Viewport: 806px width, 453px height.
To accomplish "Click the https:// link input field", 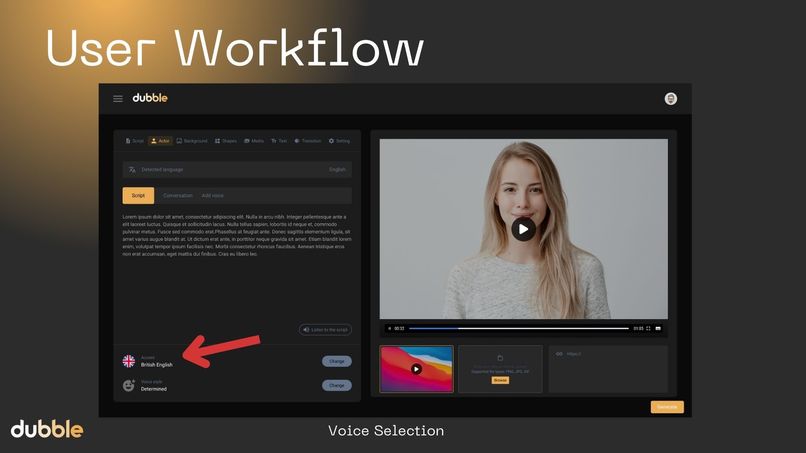I will click(608, 369).
